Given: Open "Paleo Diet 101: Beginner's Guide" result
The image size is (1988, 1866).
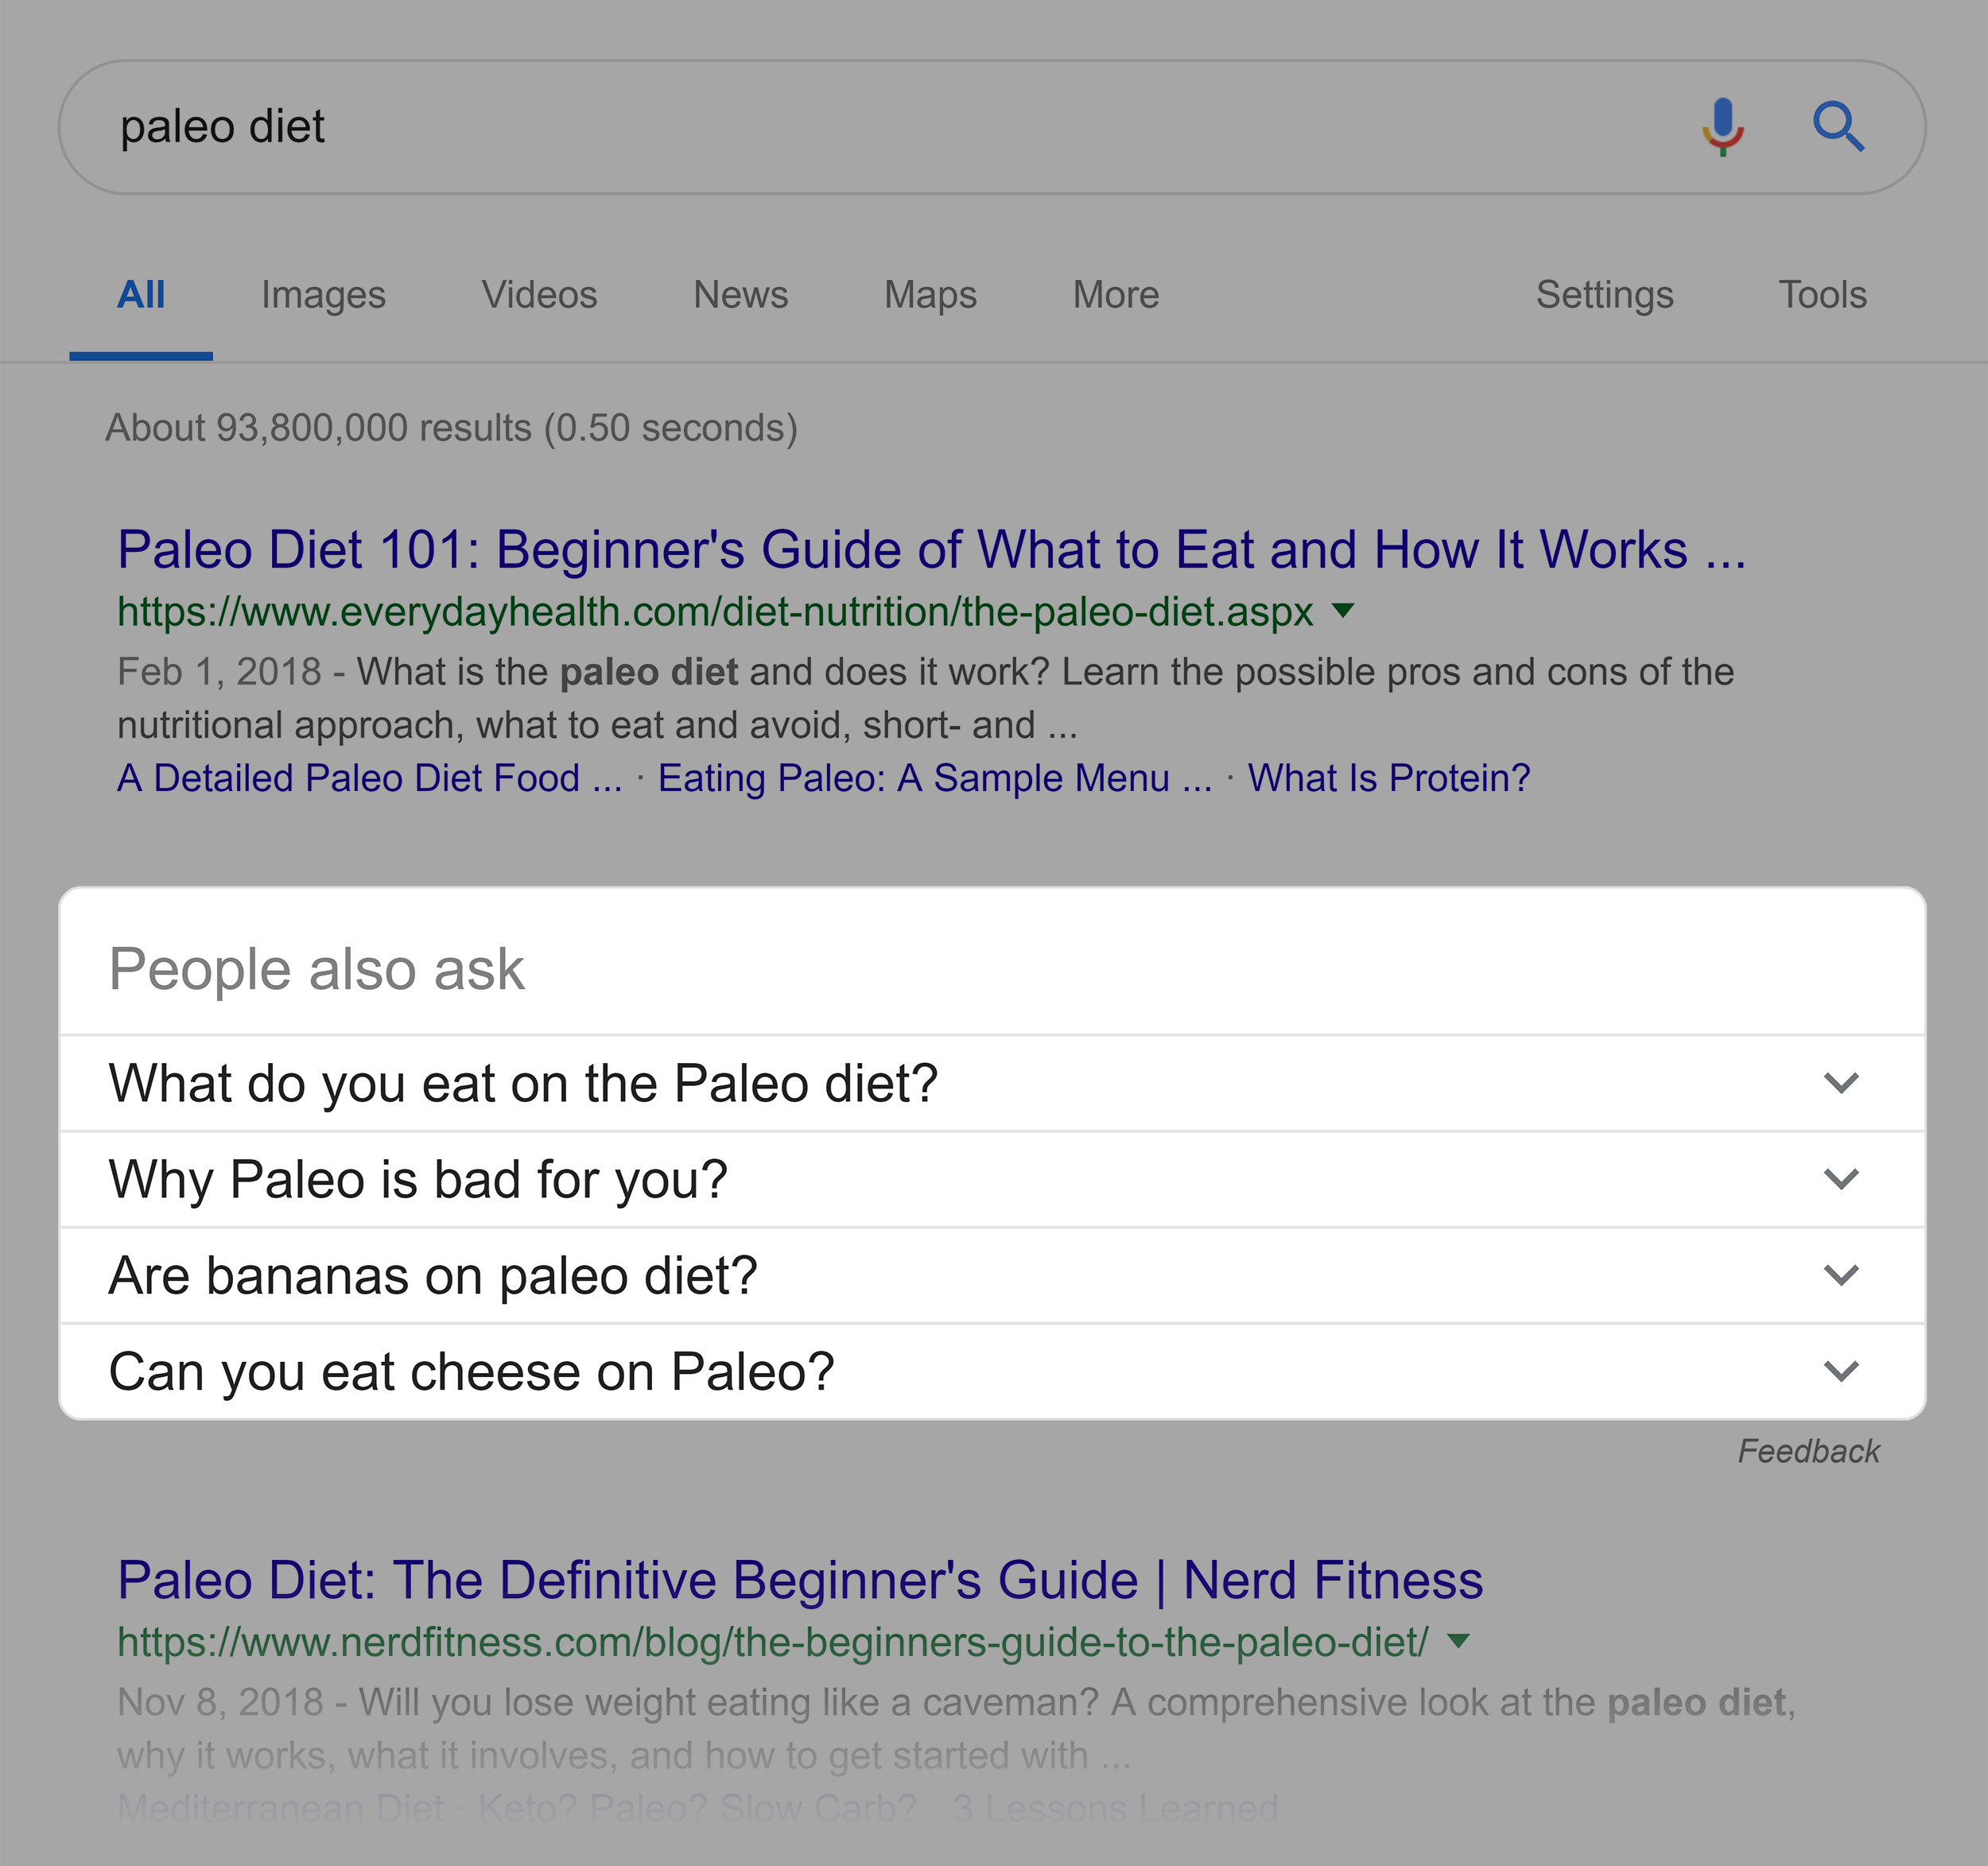Looking at the screenshot, I should pyautogui.click(x=932, y=550).
